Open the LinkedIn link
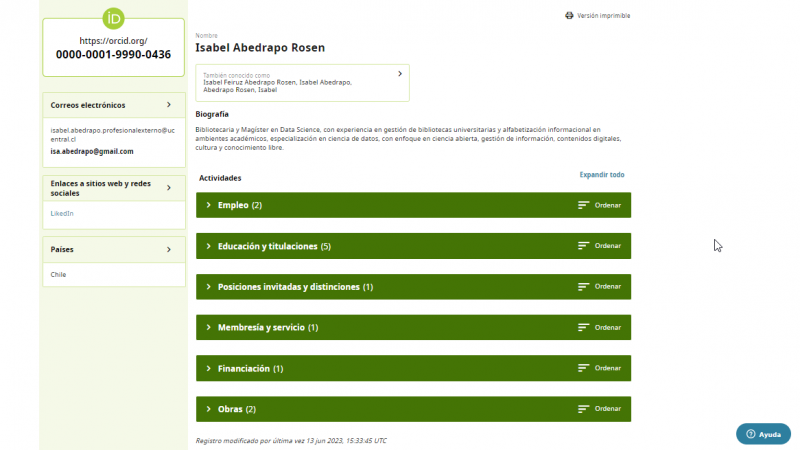 click(62, 213)
